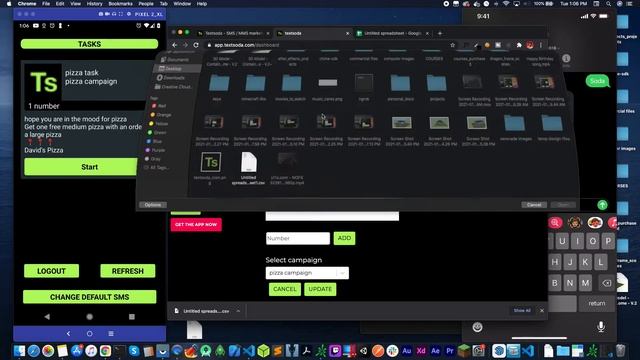Click the GET THE APP NOW button
This screenshot has height=360, width=640.
click(196, 224)
